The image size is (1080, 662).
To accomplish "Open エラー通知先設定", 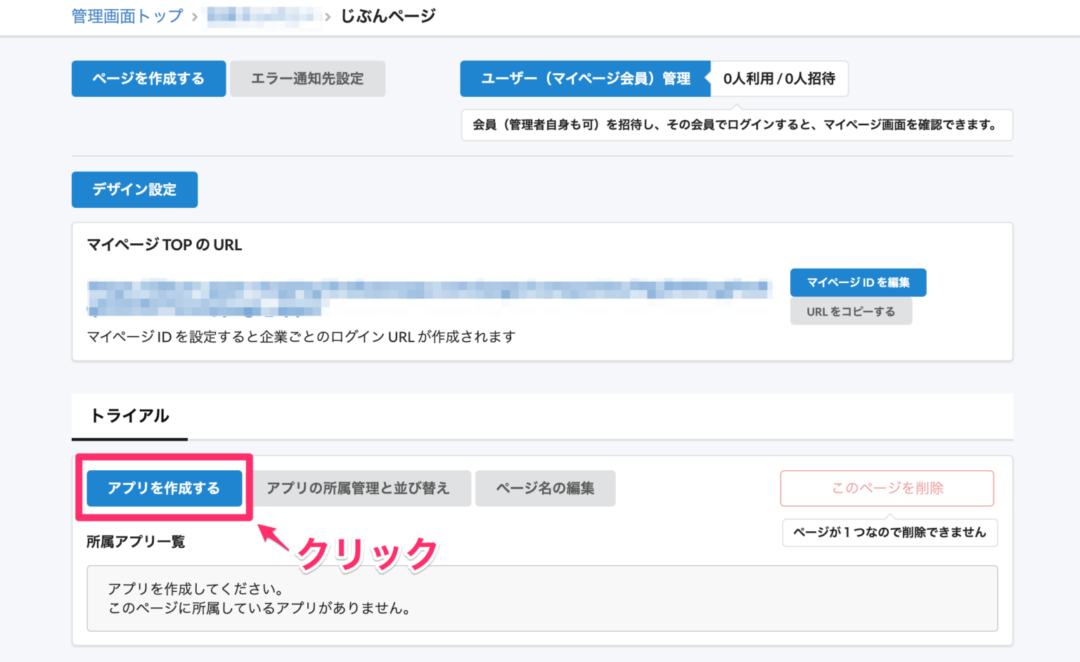I will click(307, 78).
